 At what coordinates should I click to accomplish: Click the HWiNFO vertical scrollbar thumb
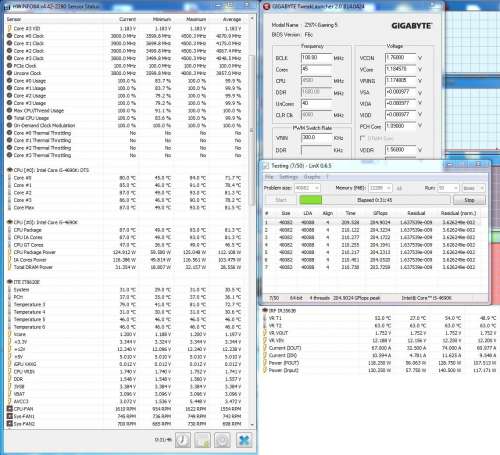click(x=252, y=130)
